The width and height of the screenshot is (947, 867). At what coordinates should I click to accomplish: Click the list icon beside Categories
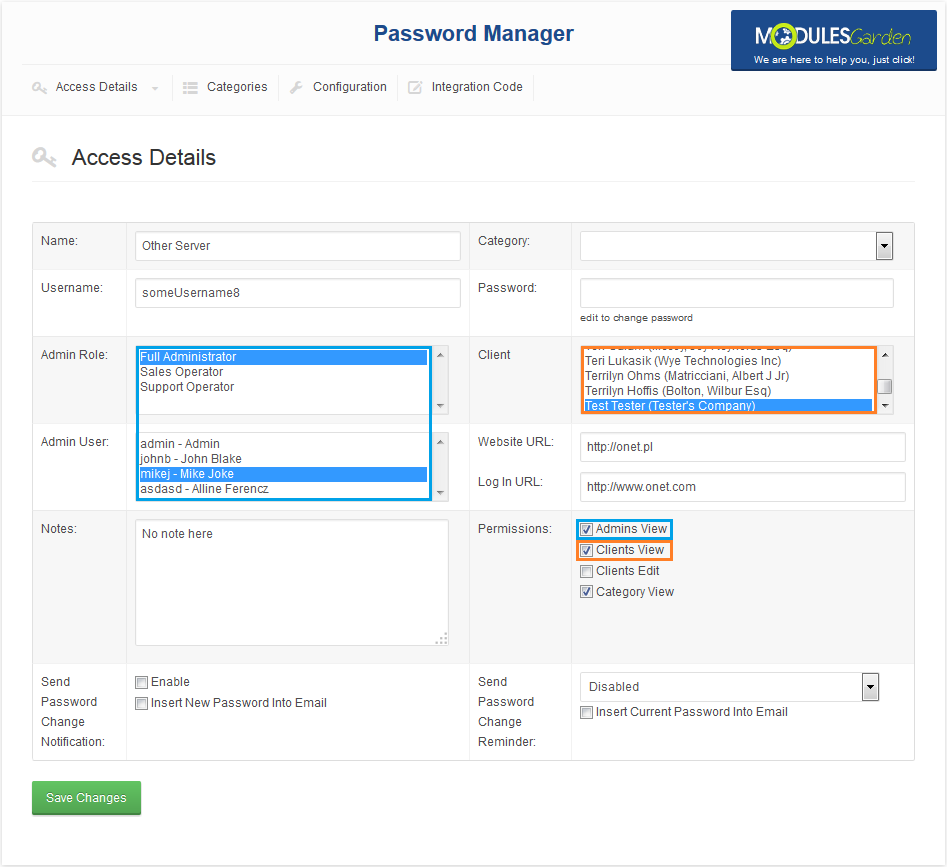pos(190,88)
